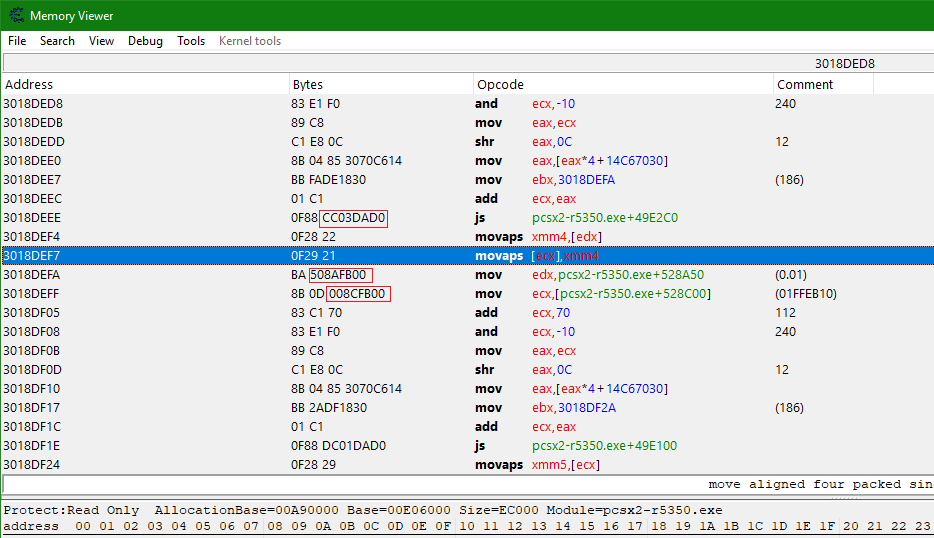This screenshot has width=934, height=538.
Task: Select the row at address 3018DF0B
Action: click(x=468, y=351)
